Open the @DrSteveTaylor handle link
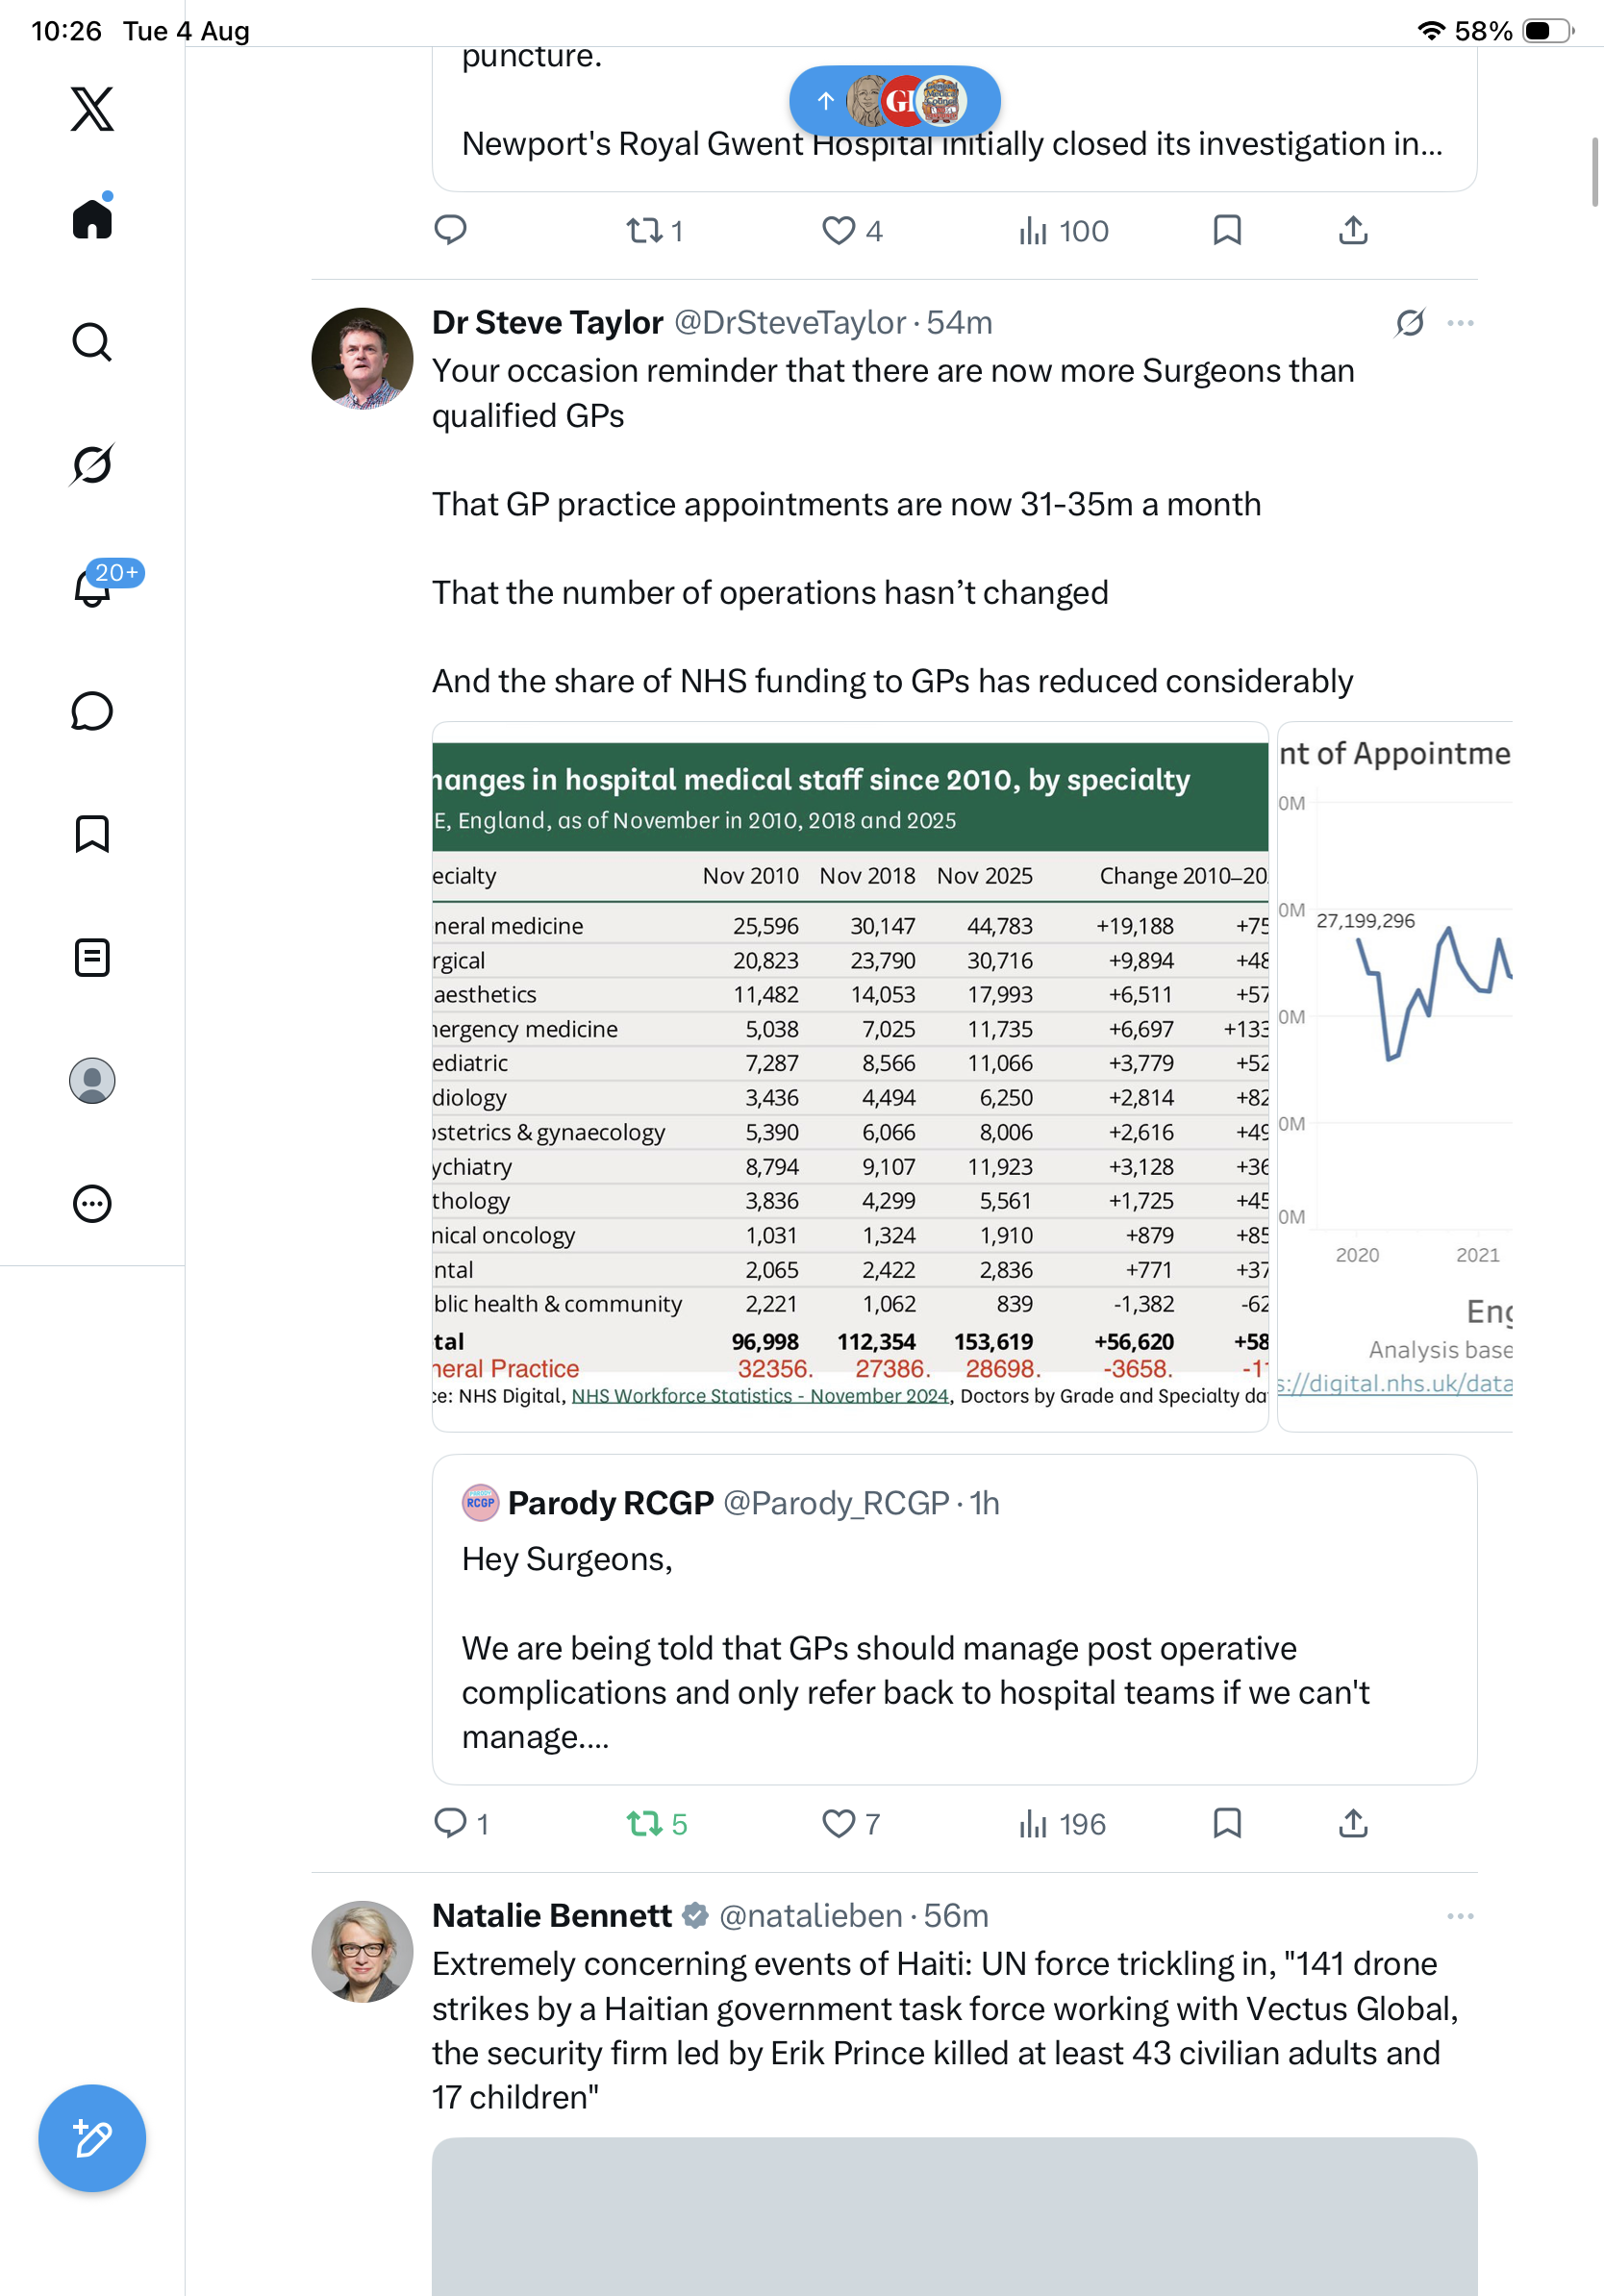This screenshot has height=2296, width=1604. click(x=790, y=323)
